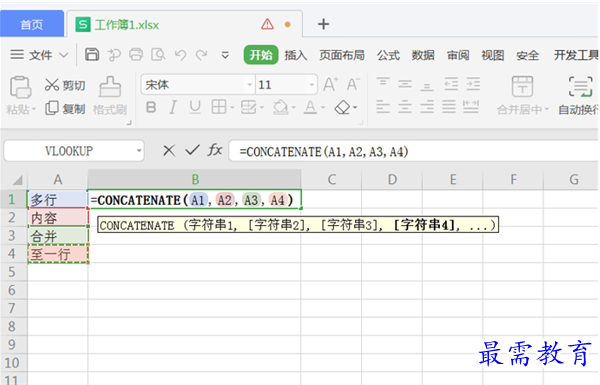Image resolution: width=600 pixels, height=385 pixels.
Task: Click the Borders grid icon
Action: pyautogui.click(x=219, y=107)
